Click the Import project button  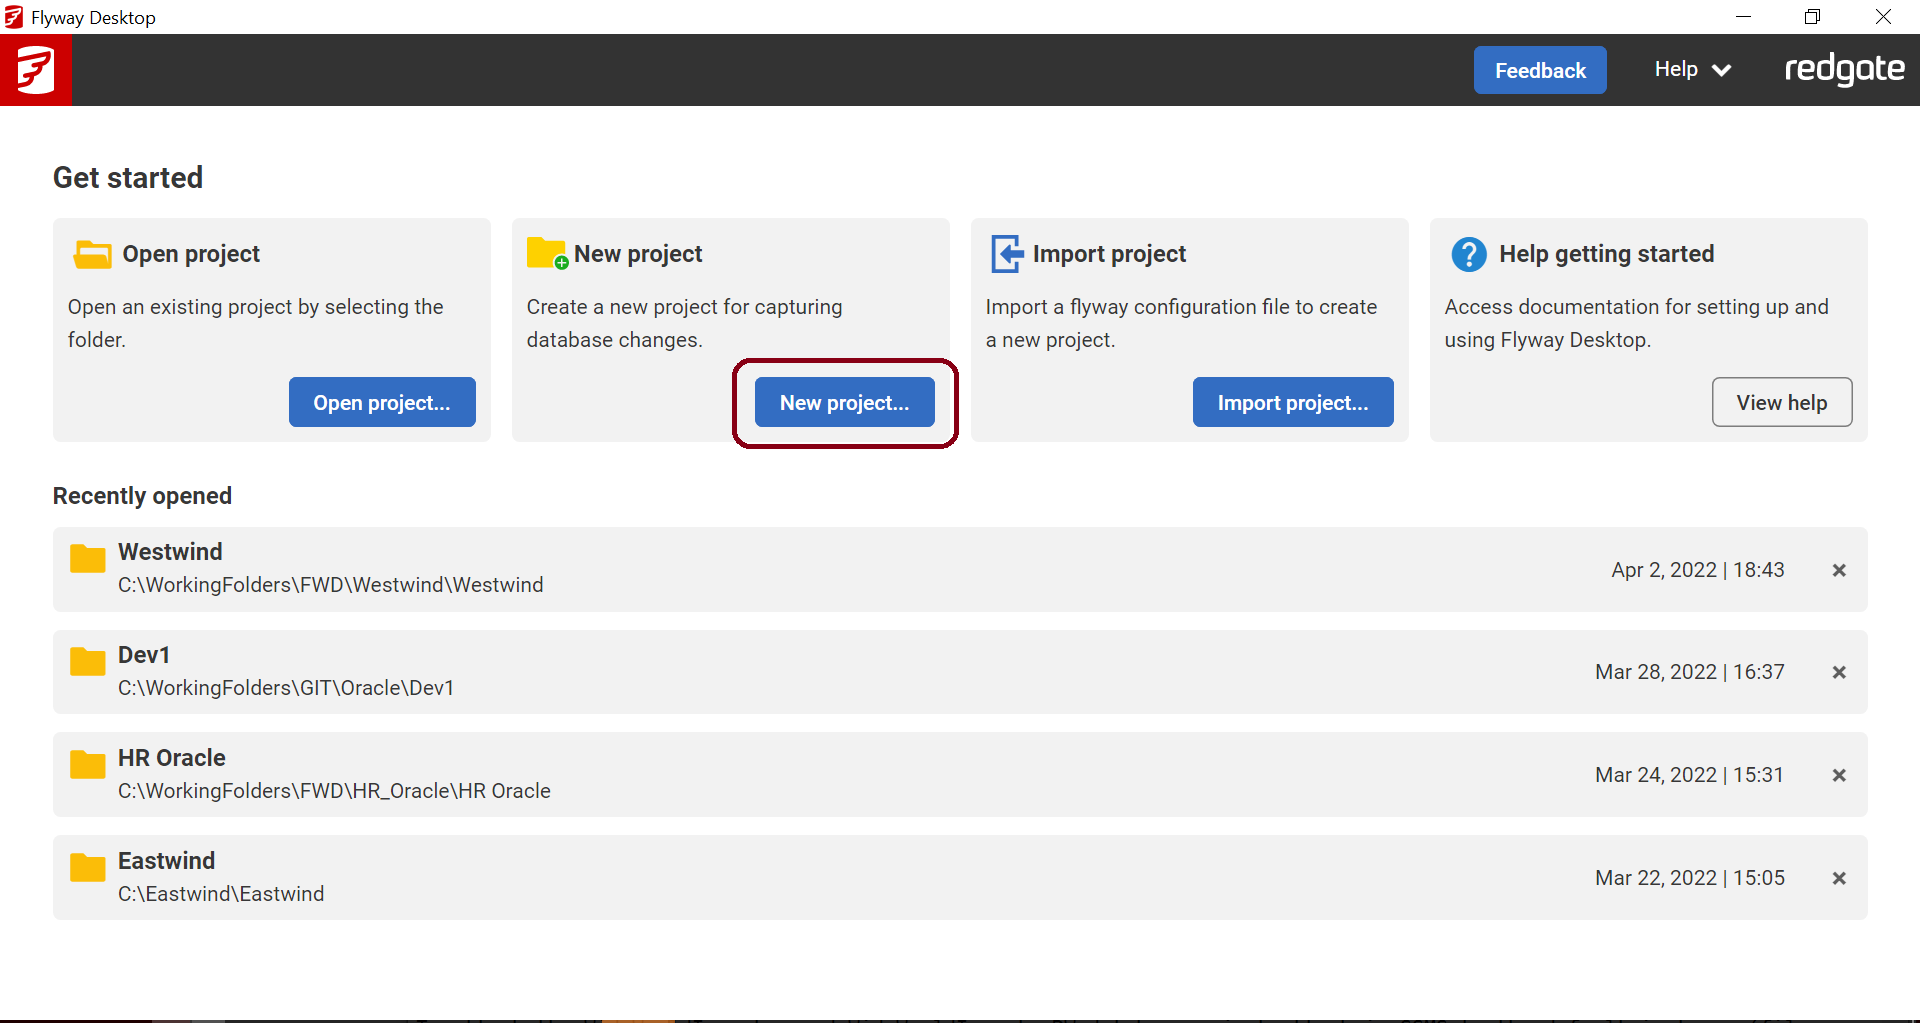click(x=1292, y=402)
